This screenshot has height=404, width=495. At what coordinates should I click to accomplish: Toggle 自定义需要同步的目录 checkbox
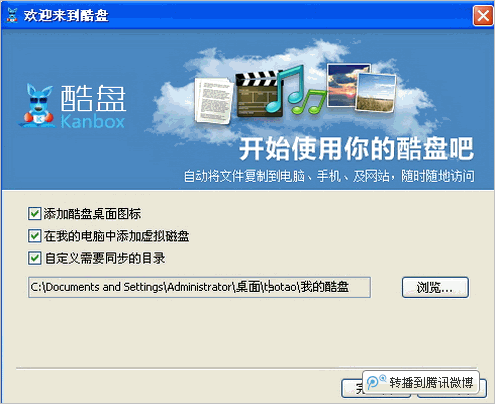tap(35, 258)
